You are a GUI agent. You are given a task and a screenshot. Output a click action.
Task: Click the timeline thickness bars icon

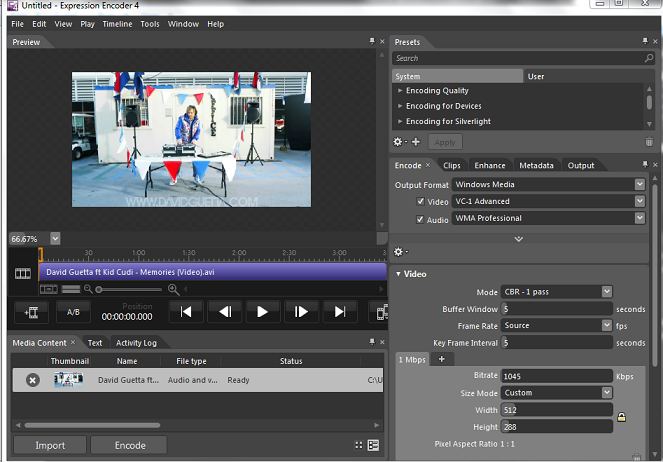click(71, 289)
